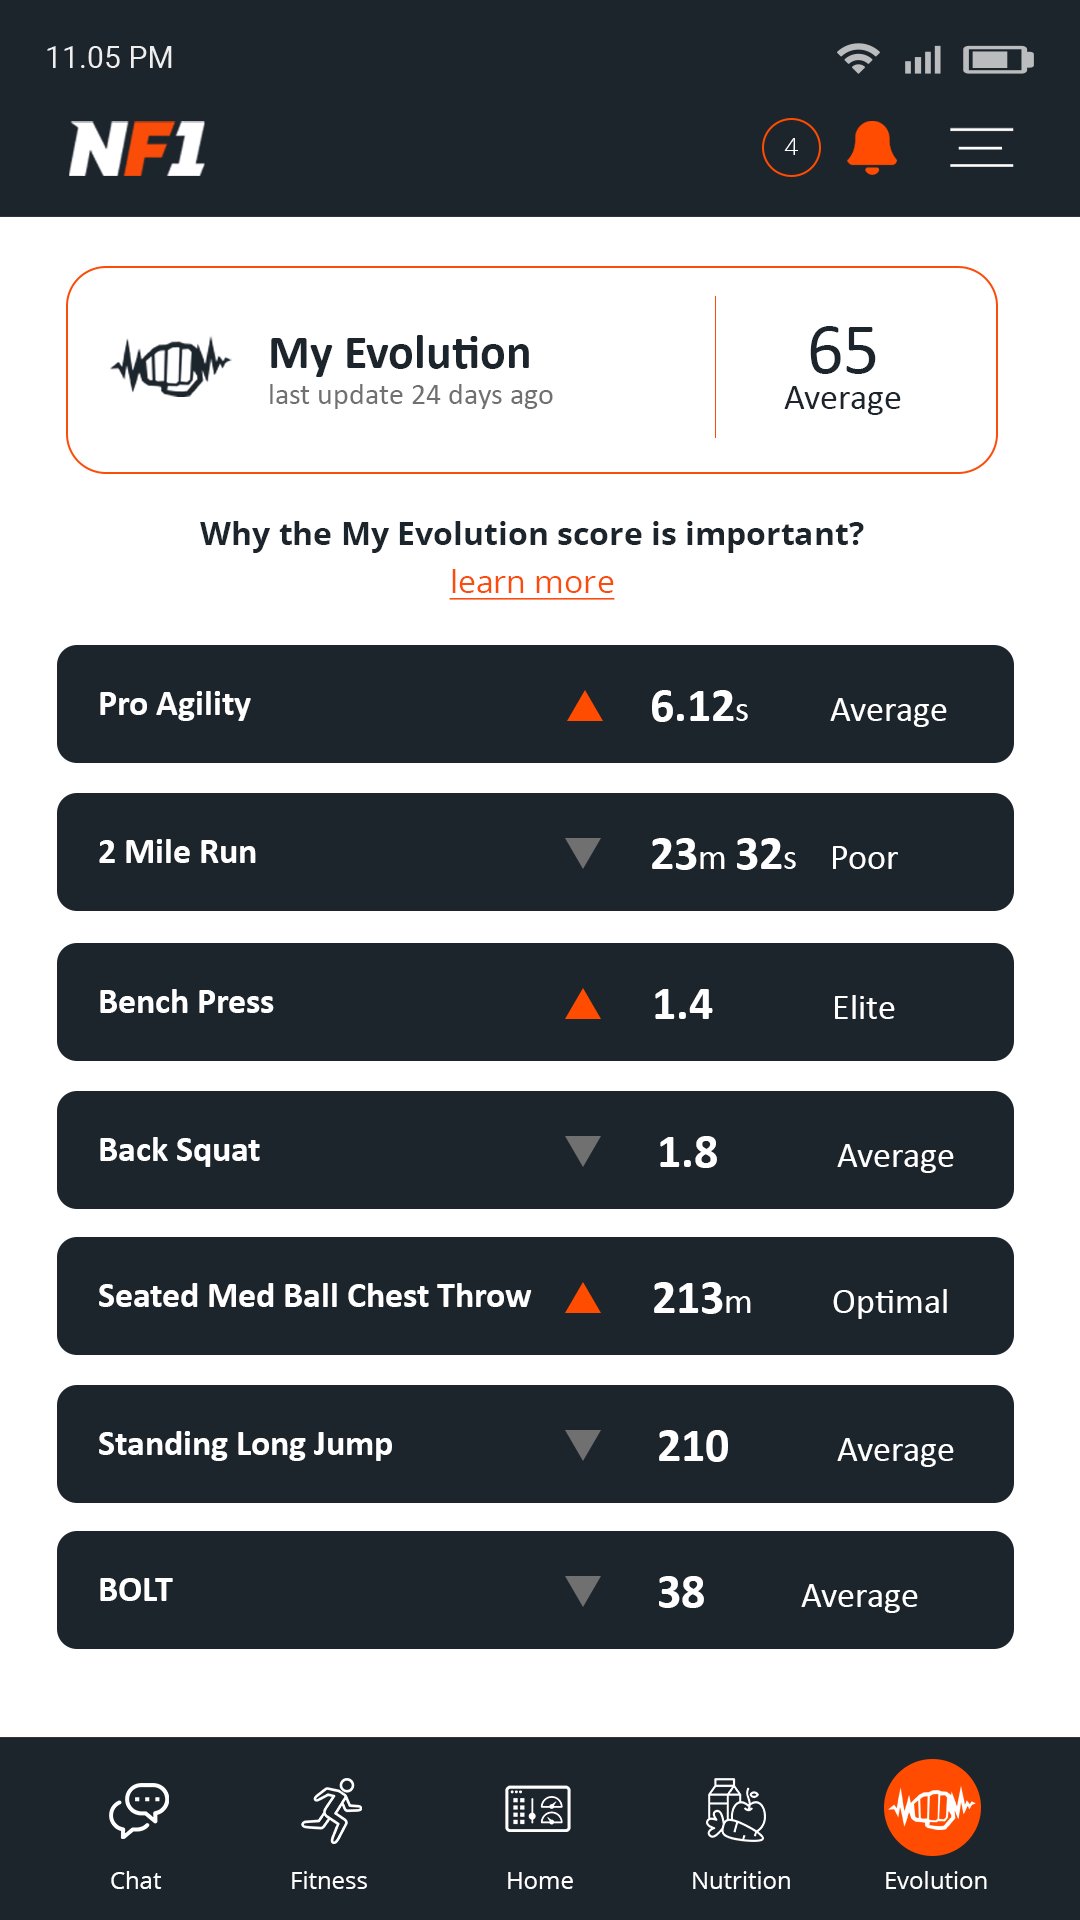Screen dimensions: 1080x1920
Task: Open the BOLT score row
Action: (x=535, y=1590)
